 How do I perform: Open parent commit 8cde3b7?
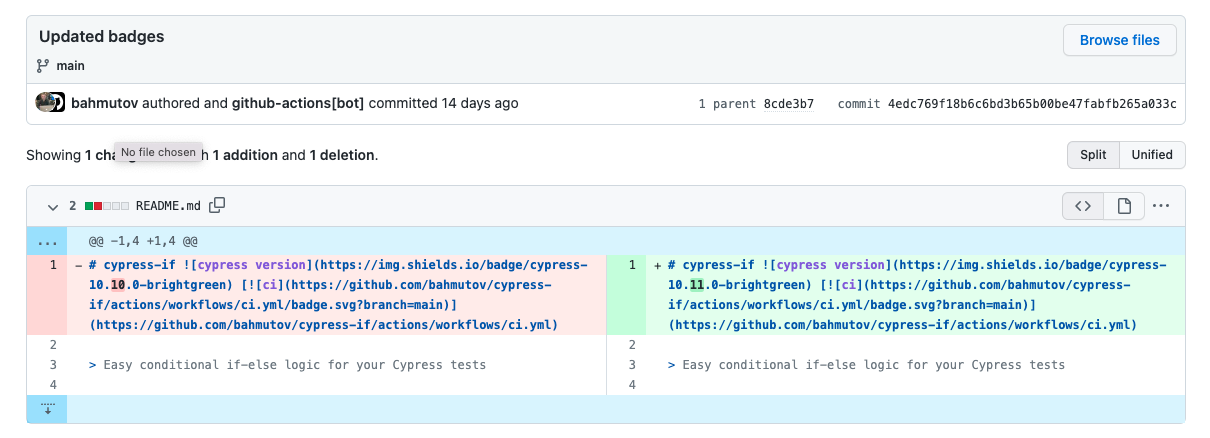pyautogui.click(x=789, y=104)
